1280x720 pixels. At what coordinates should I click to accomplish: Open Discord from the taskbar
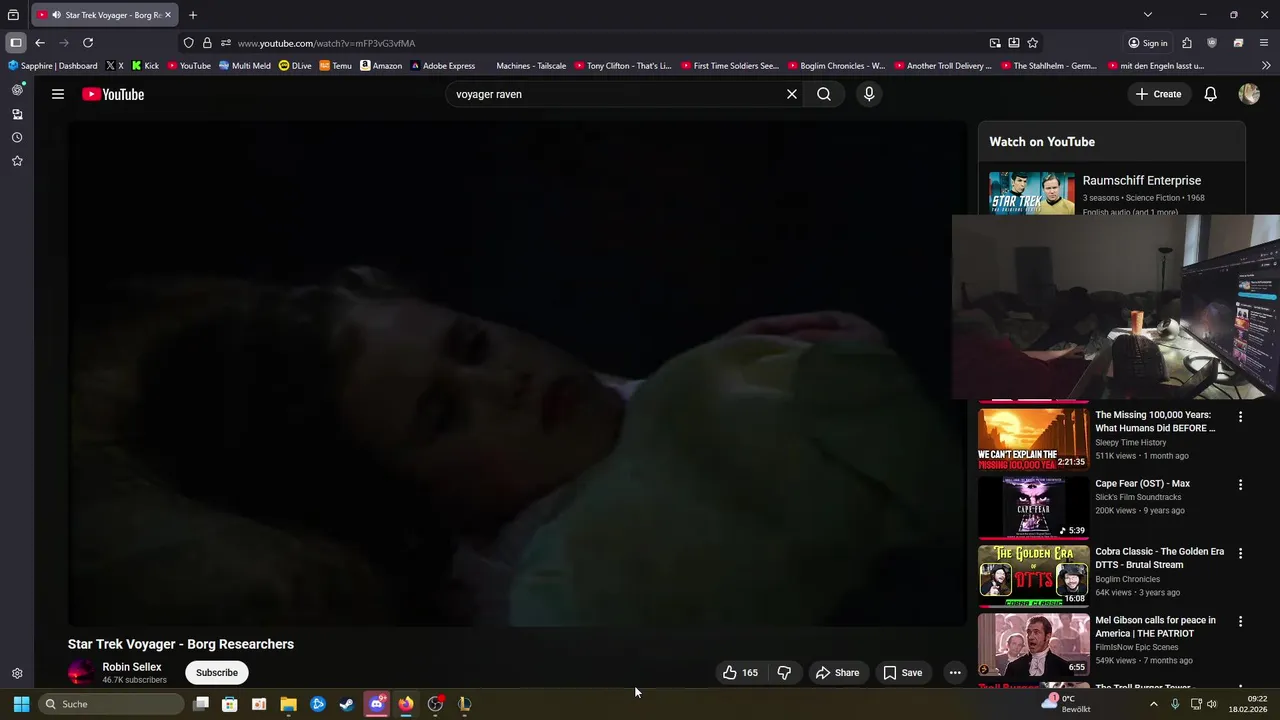377,704
